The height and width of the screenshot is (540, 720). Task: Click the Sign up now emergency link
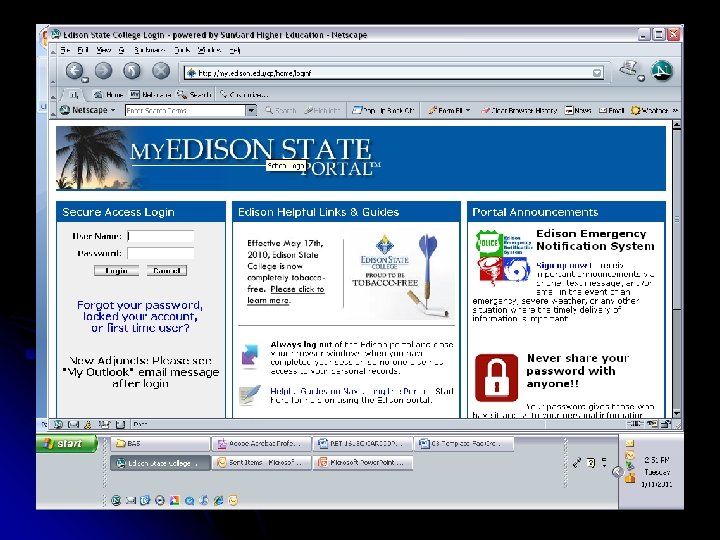[562, 265]
